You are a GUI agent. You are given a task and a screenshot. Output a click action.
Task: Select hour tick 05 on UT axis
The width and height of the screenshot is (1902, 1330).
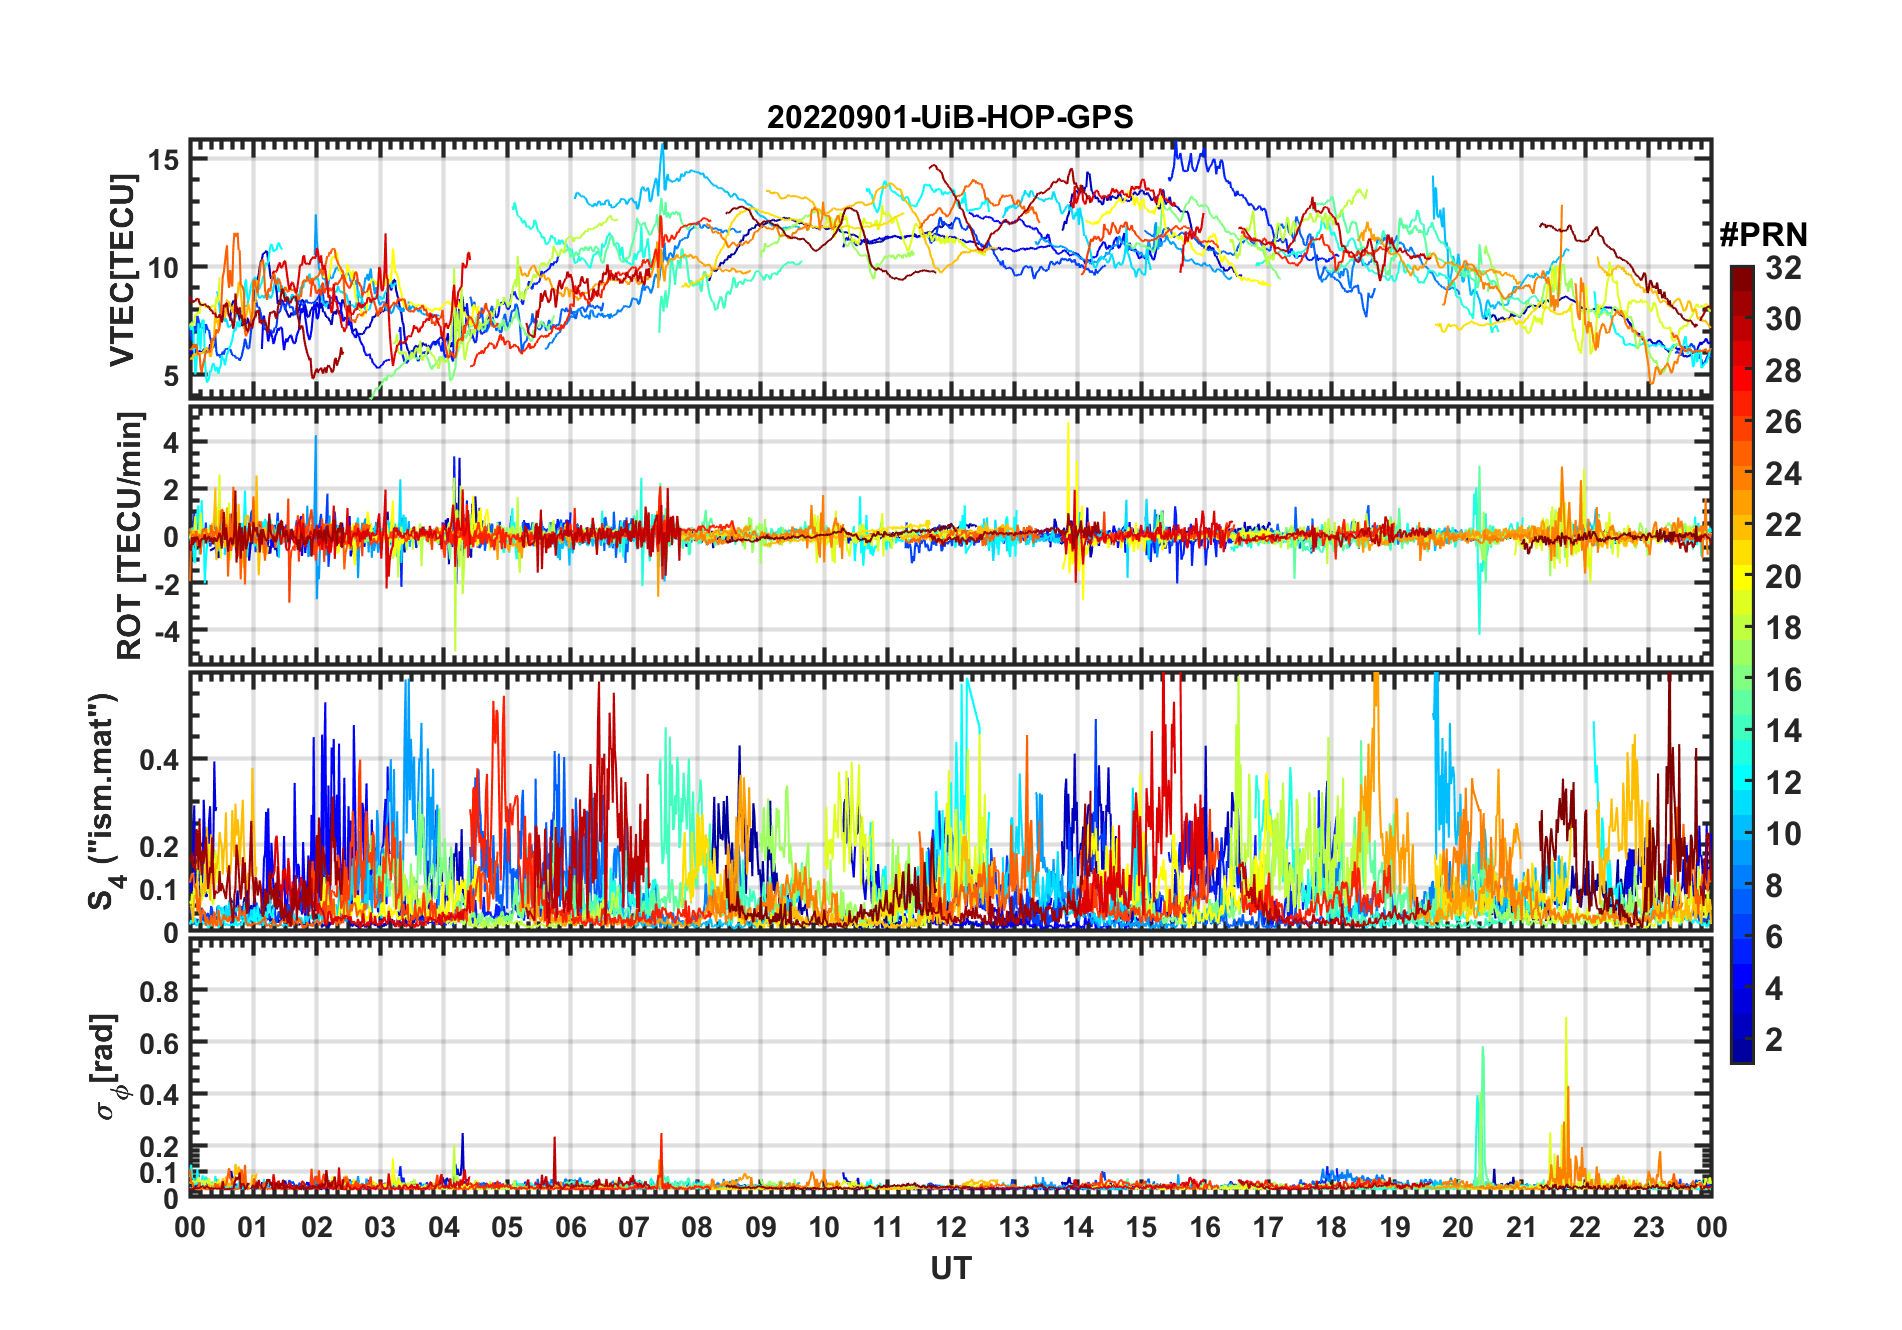click(507, 1227)
